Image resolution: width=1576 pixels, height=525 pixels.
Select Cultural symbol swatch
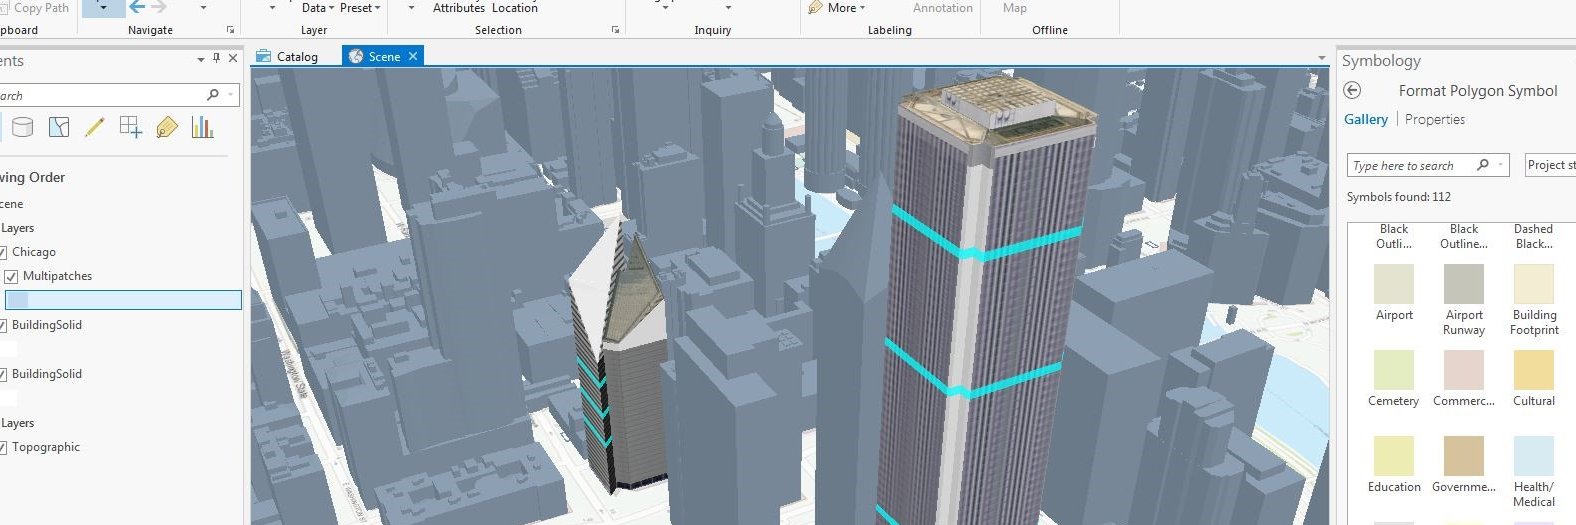point(1534,370)
